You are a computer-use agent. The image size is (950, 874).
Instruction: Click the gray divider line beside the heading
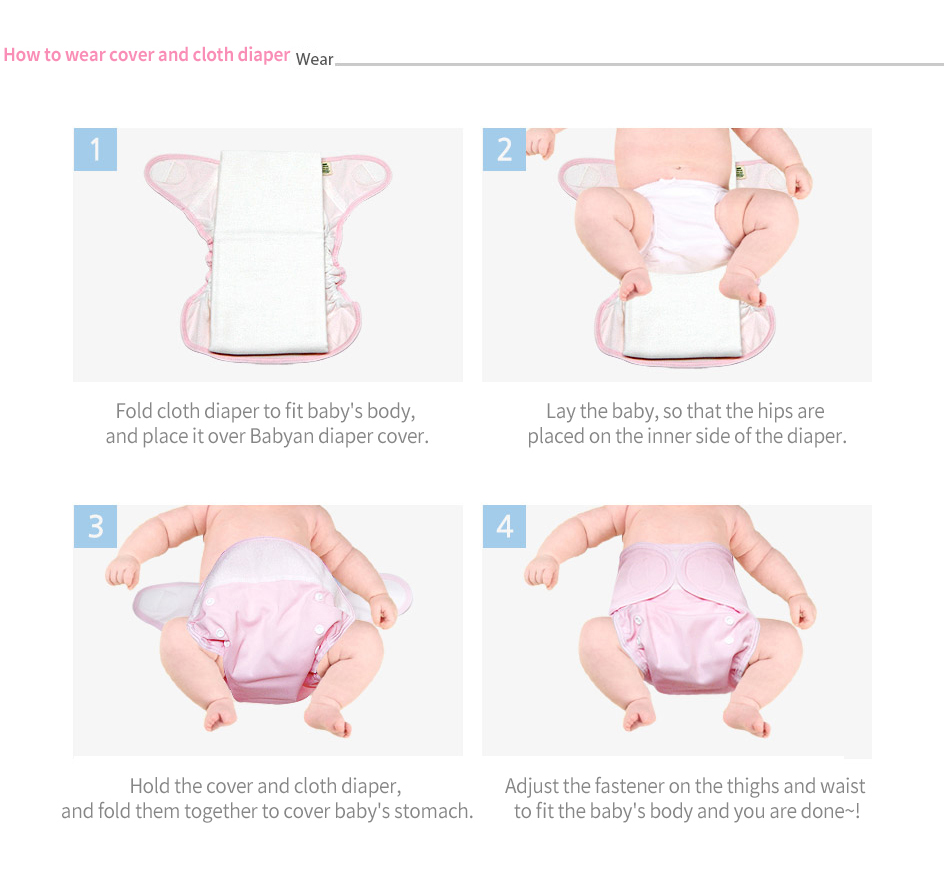639,64
